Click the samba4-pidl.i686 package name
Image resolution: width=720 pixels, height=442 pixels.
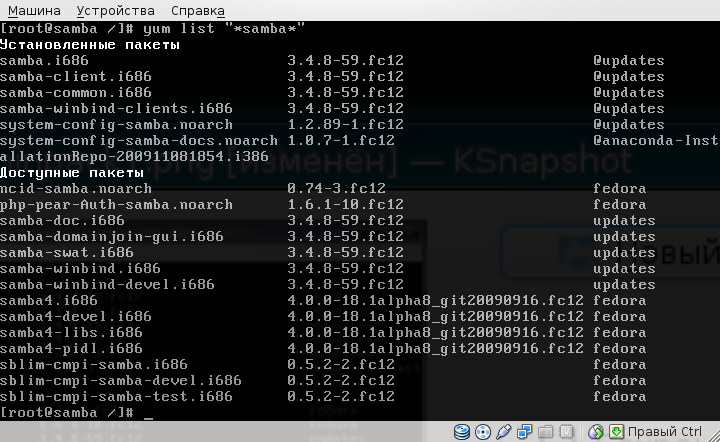71,349
